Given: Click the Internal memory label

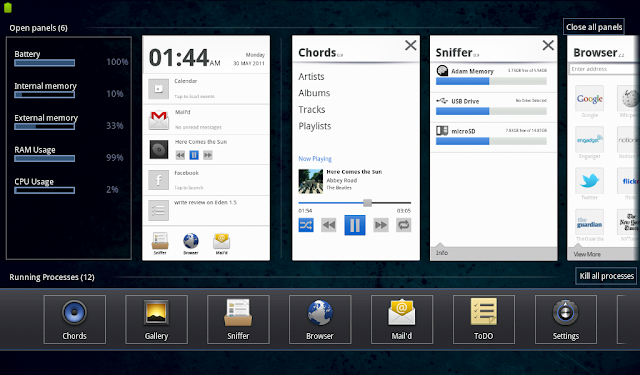Looking at the screenshot, I should [45, 86].
